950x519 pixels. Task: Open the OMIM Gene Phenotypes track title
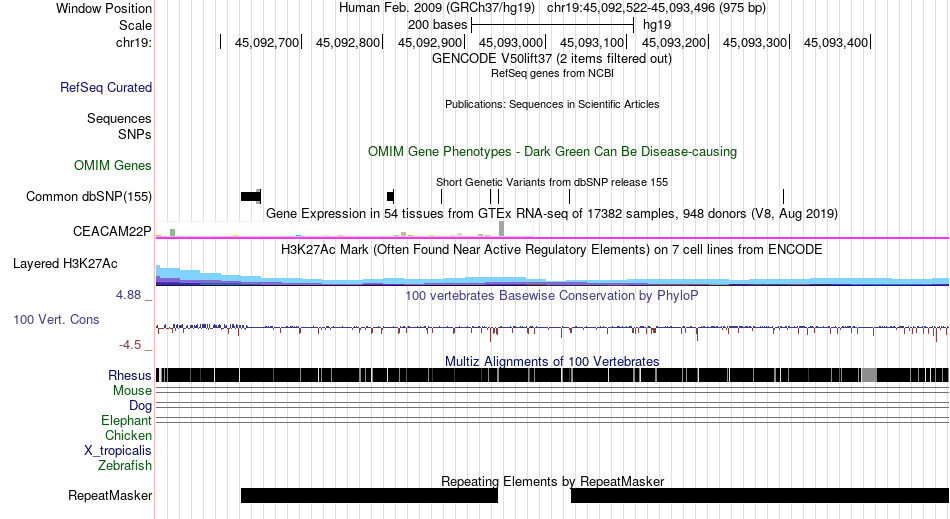pos(552,151)
